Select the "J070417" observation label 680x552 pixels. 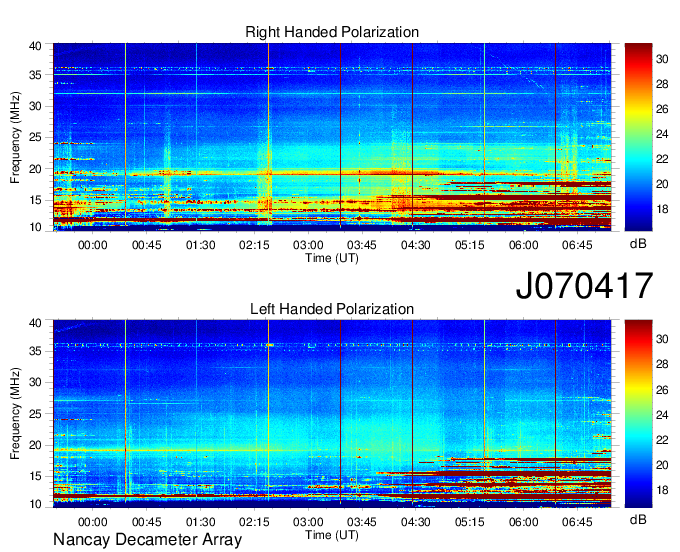584,285
